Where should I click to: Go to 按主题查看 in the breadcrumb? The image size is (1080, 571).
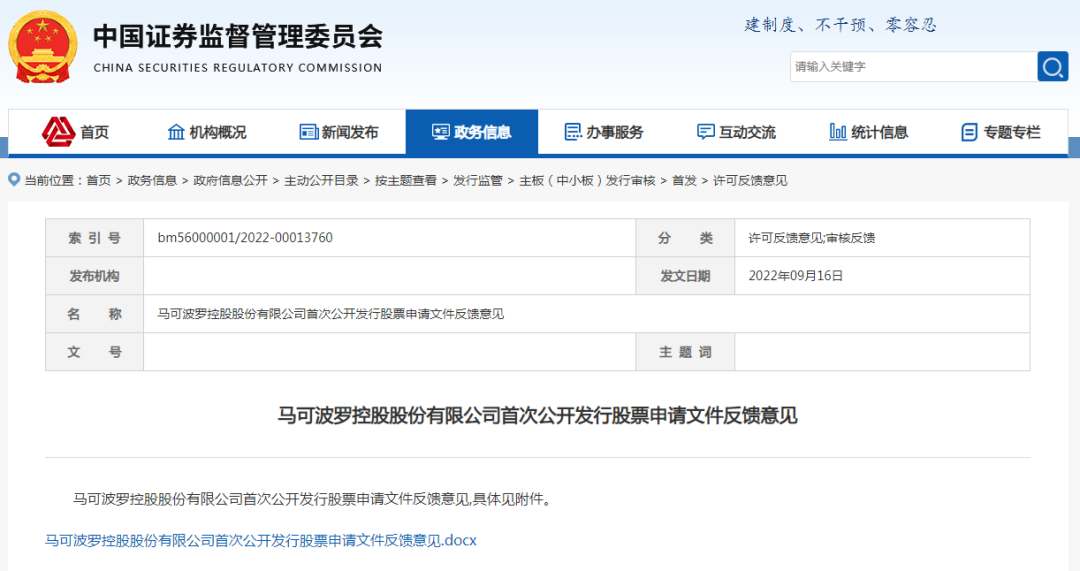406,180
